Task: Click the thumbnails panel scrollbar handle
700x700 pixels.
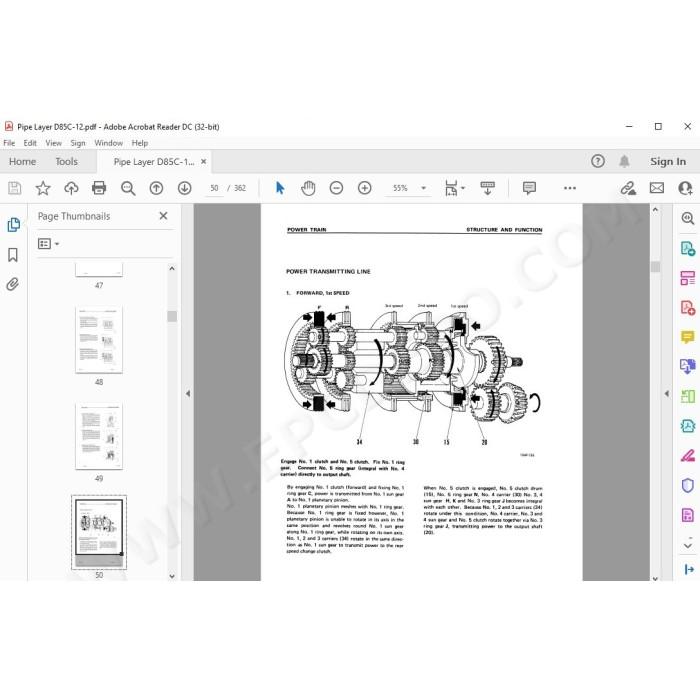Action: tap(172, 316)
